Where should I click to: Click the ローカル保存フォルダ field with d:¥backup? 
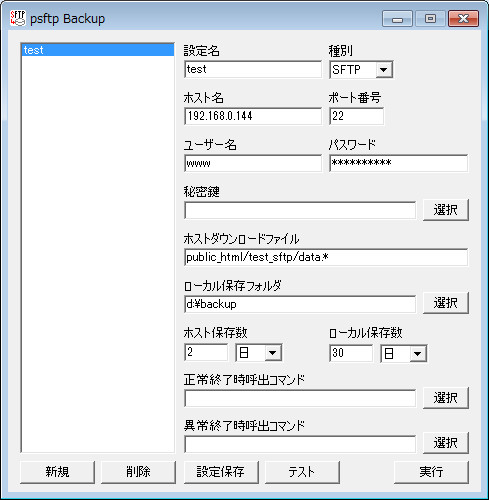pos(300,304)
